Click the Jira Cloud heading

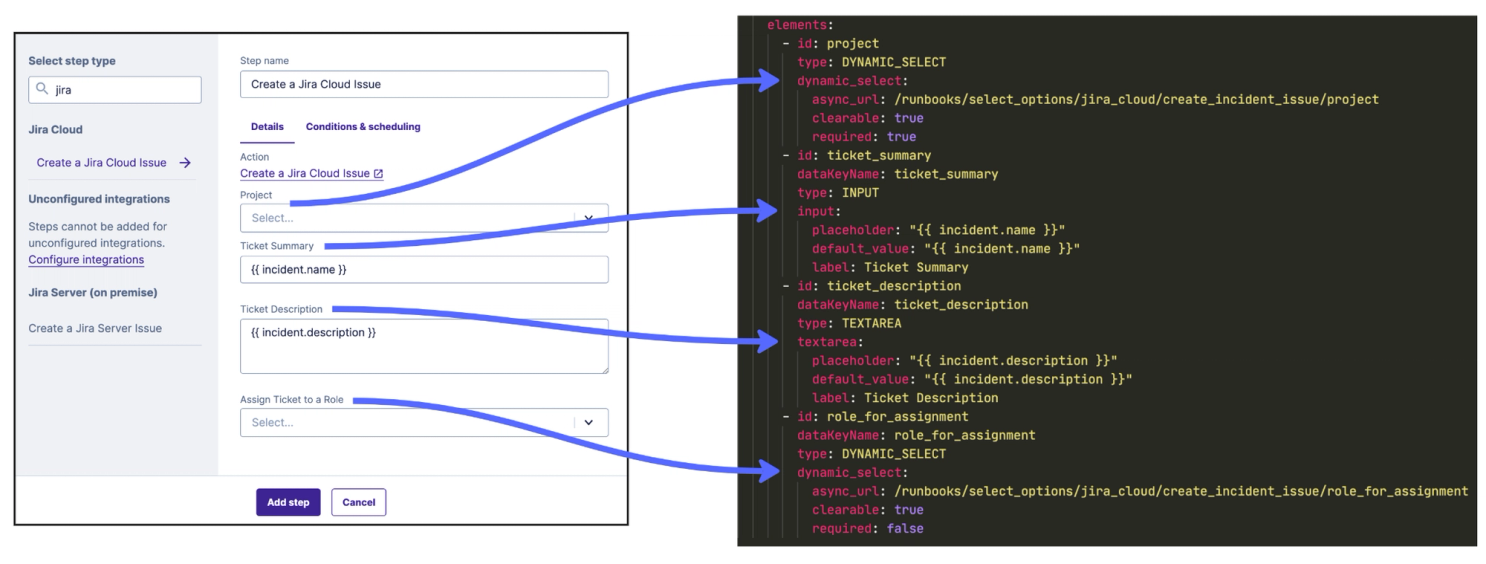click(x=56, y=129)
